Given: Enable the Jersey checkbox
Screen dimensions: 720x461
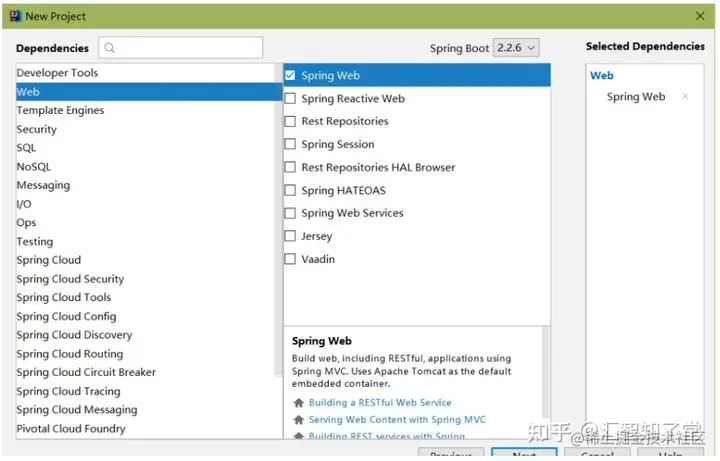Looking at the screenshot, I should click(x=290, y=236).
